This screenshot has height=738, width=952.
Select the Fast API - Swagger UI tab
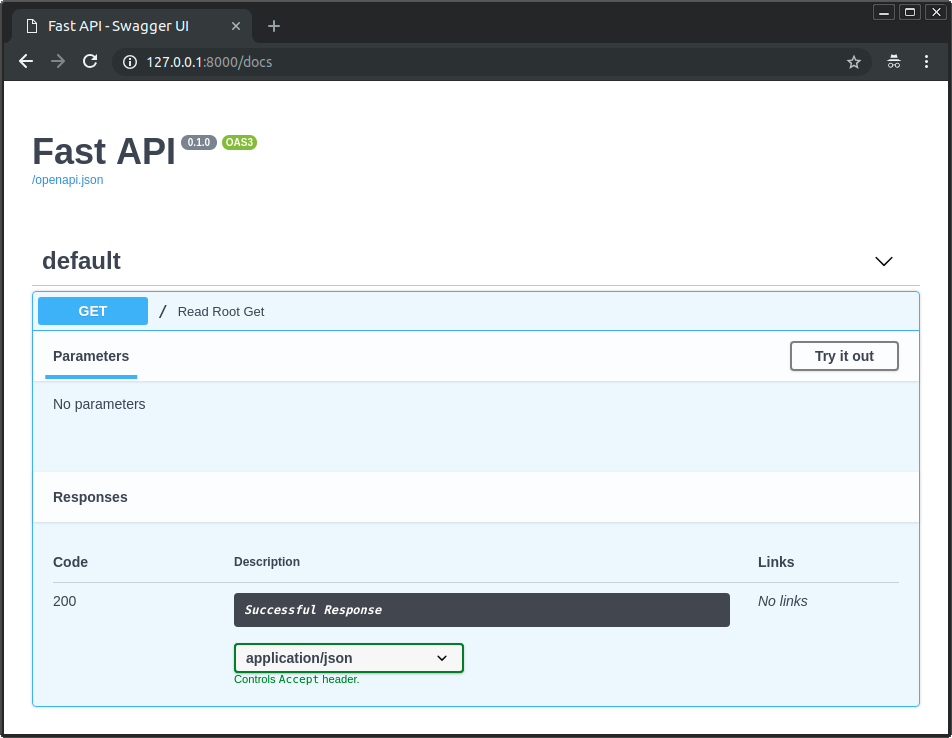pyautogui.click(x=118, y=26)
